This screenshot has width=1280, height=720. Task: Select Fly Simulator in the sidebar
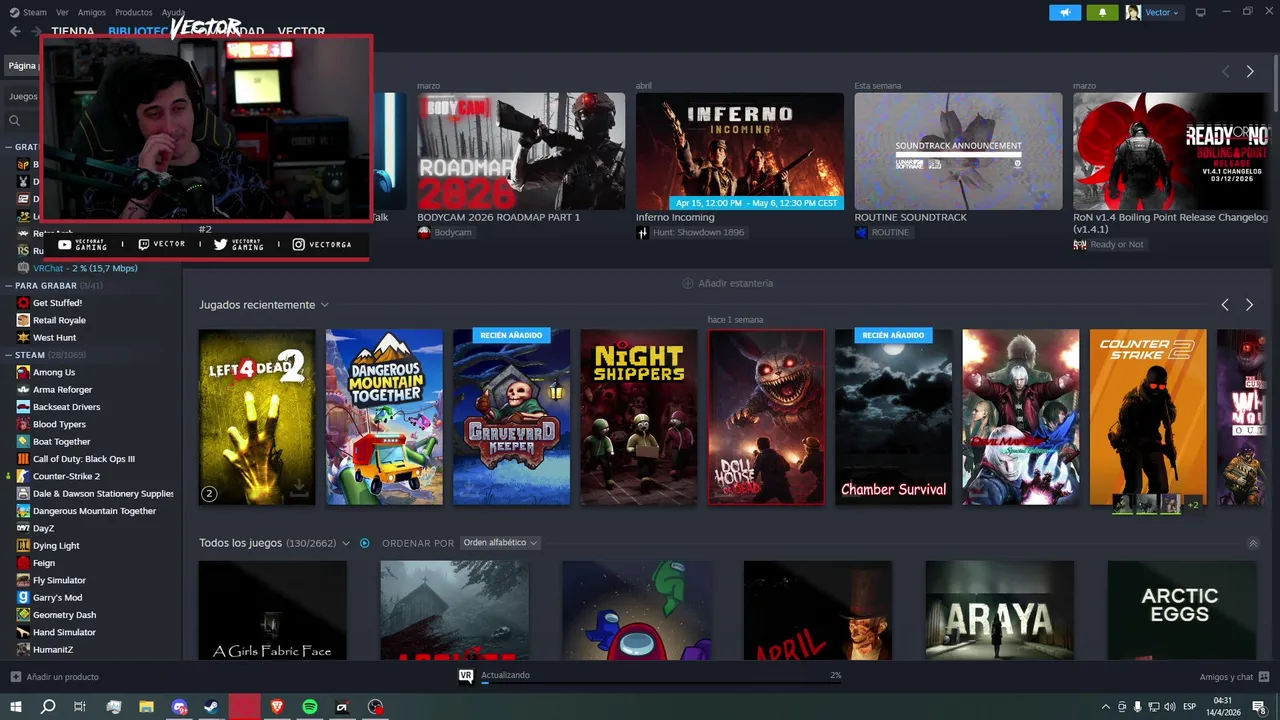pyautogui.click(x=59, y=580)
